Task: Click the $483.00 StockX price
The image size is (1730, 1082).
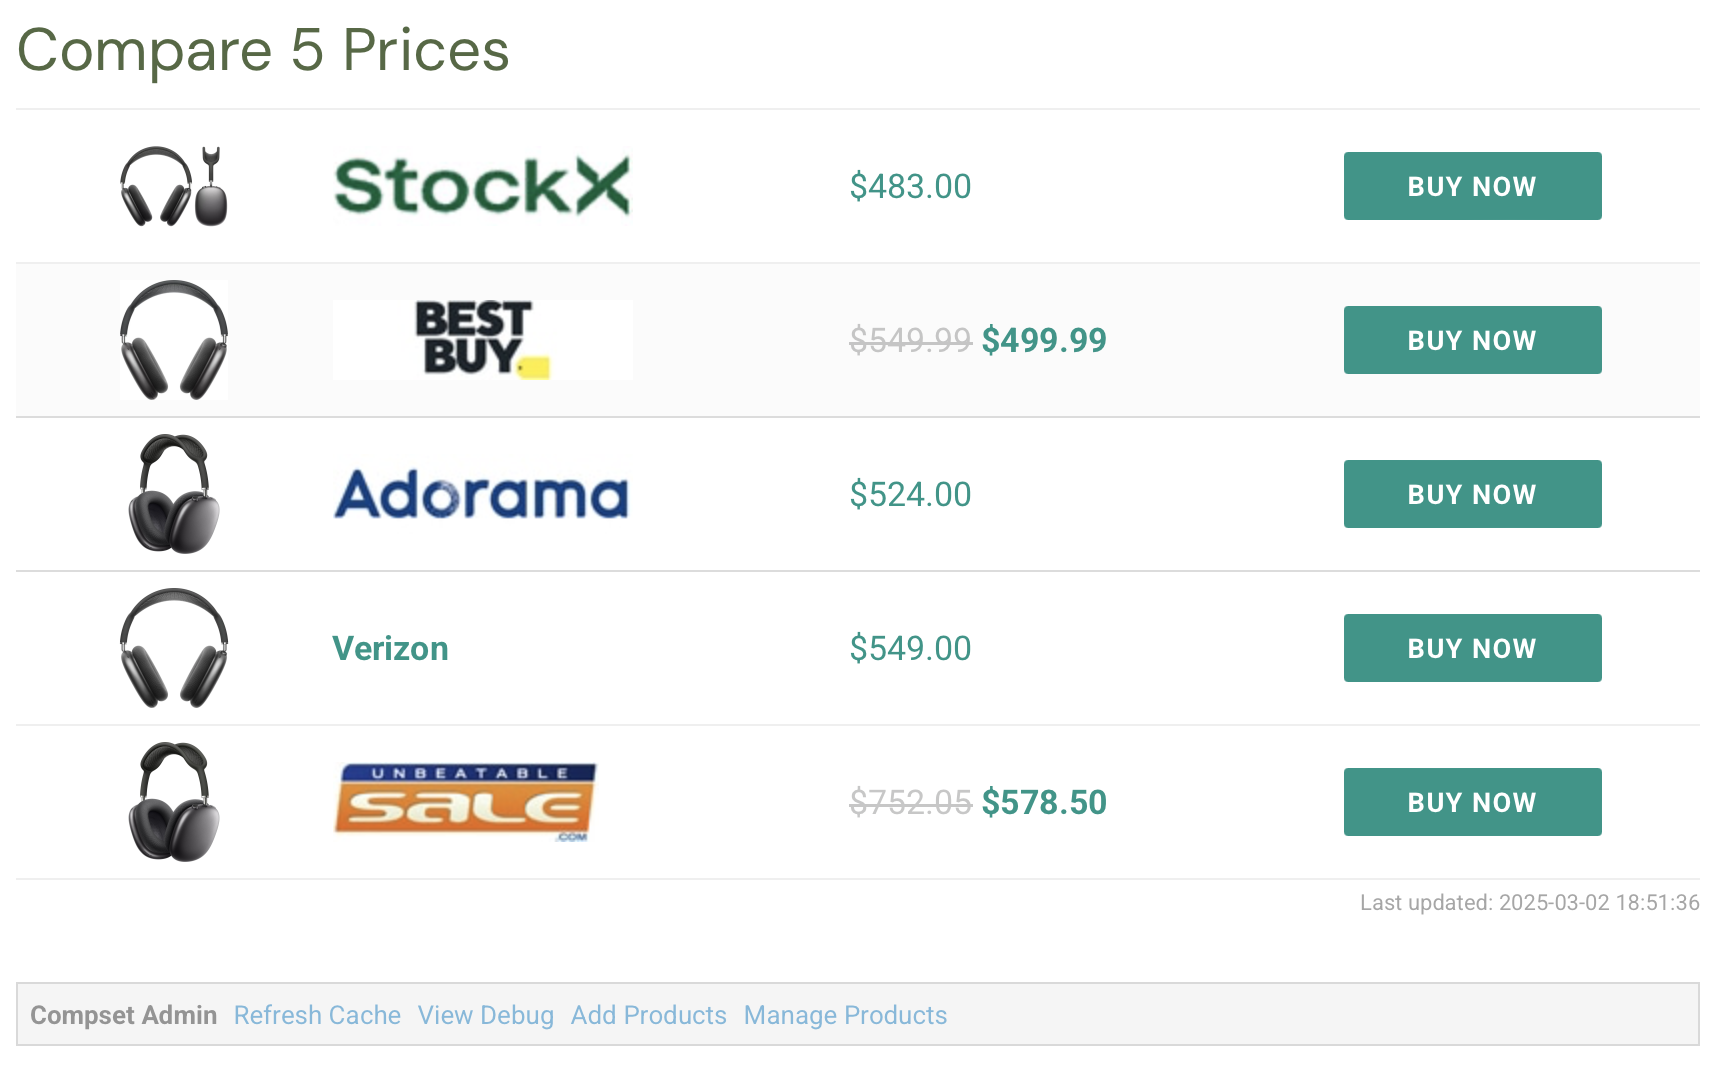Action: (910, 186)
